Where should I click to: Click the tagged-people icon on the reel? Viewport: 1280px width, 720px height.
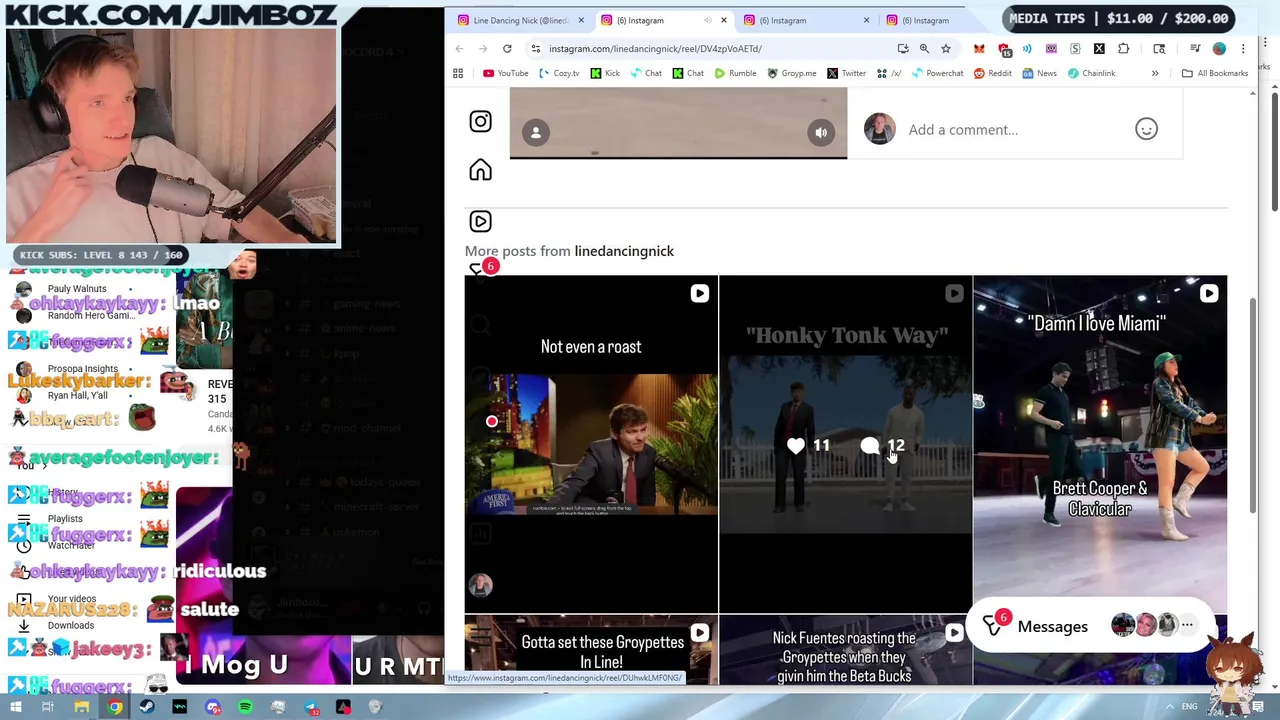536,132
